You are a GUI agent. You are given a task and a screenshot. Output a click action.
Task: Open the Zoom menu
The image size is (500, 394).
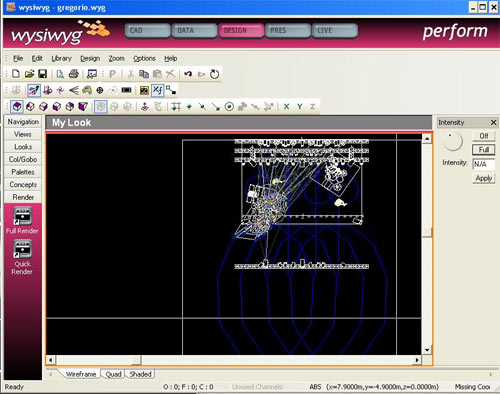(x=116, y=58)
